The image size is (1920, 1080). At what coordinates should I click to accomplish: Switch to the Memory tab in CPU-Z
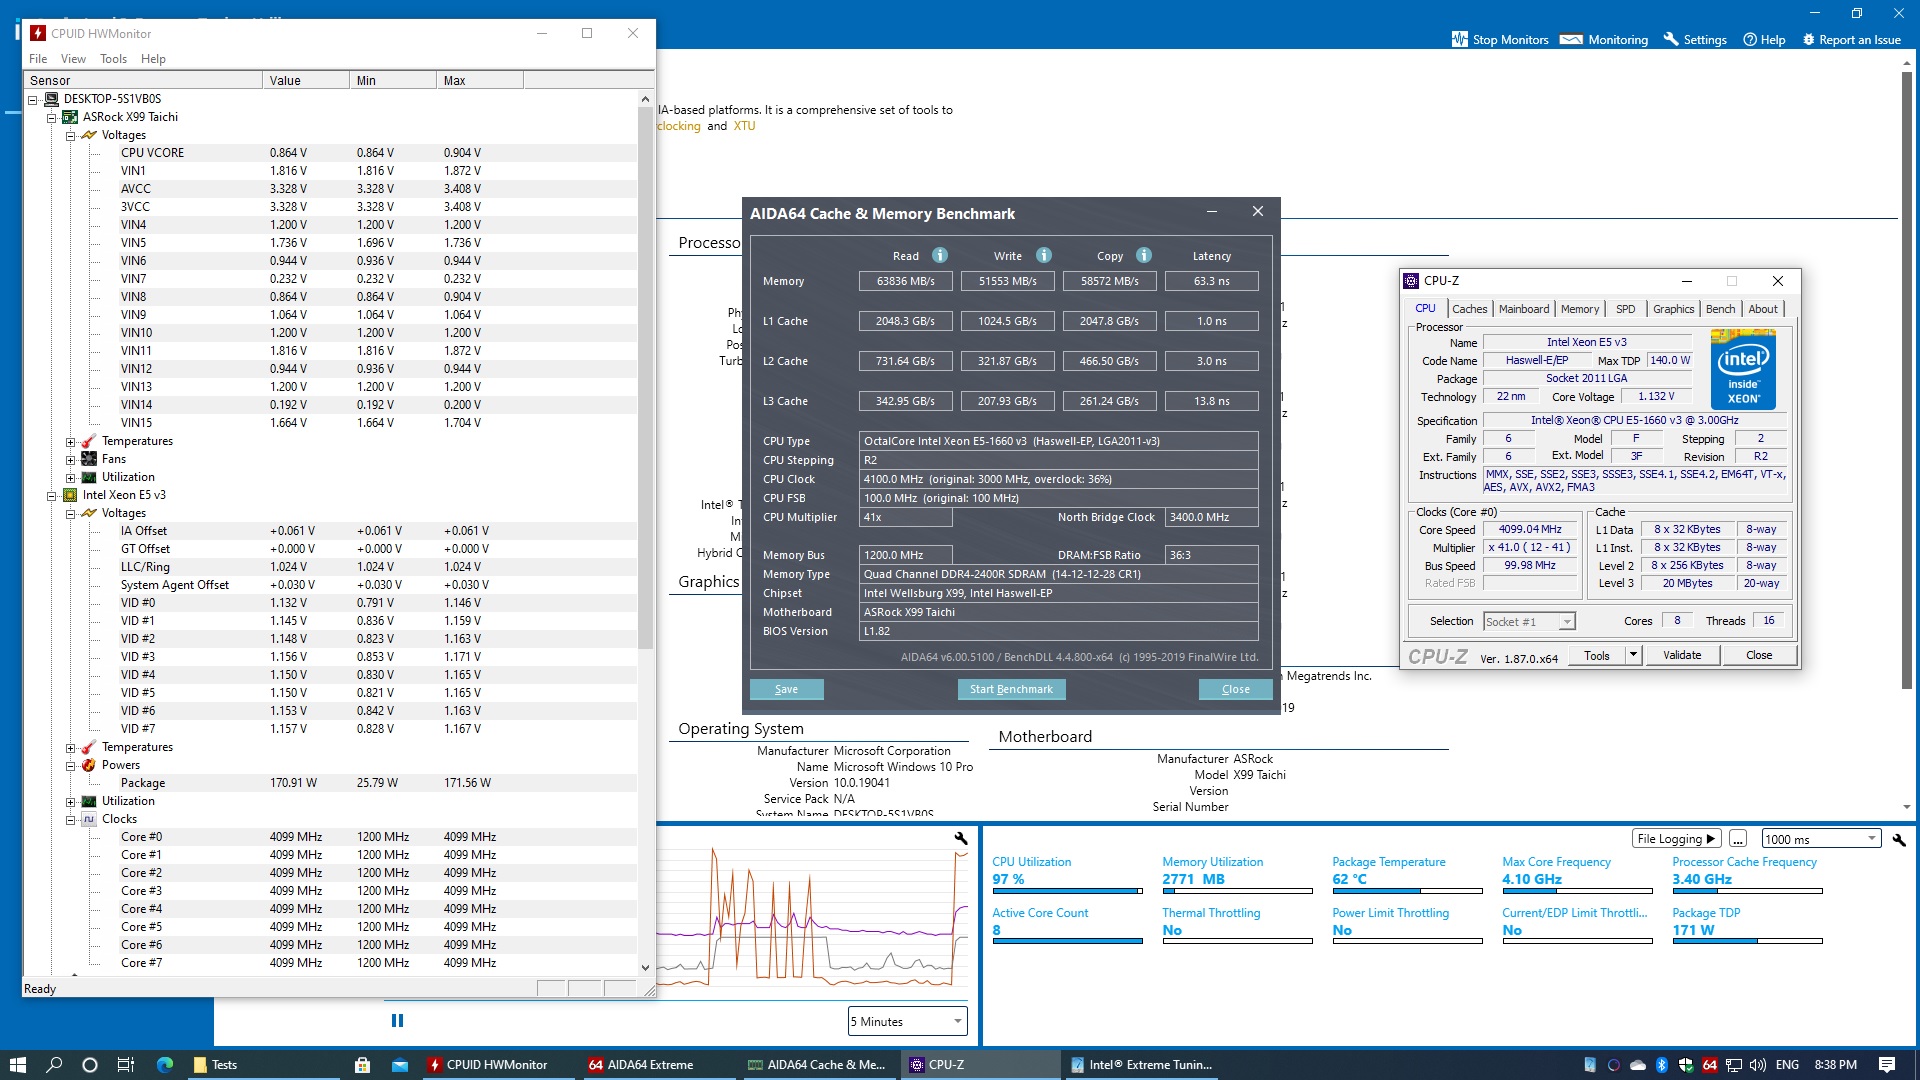pos(1579,309)
